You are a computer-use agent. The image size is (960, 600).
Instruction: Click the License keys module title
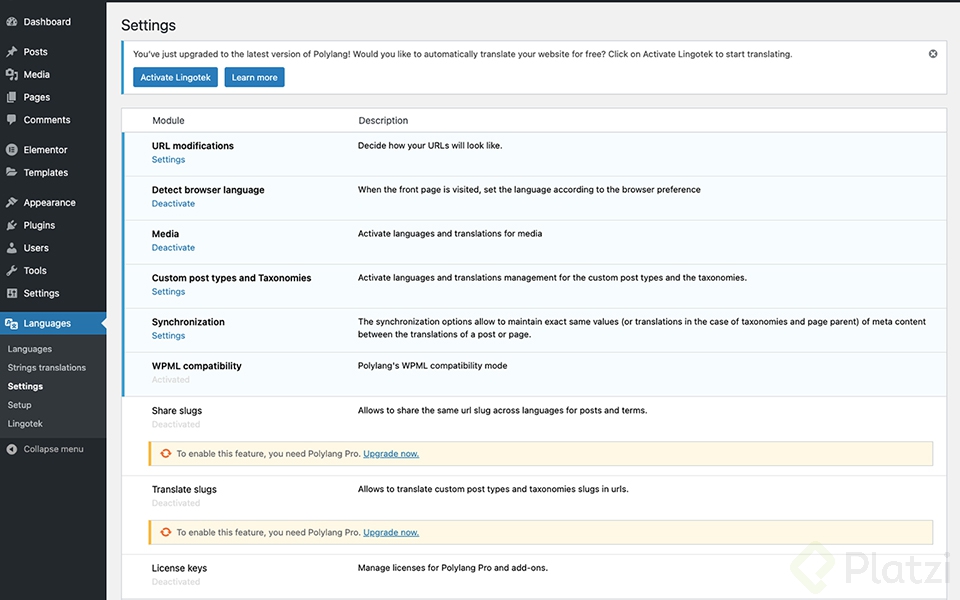(x=179, y=568)
